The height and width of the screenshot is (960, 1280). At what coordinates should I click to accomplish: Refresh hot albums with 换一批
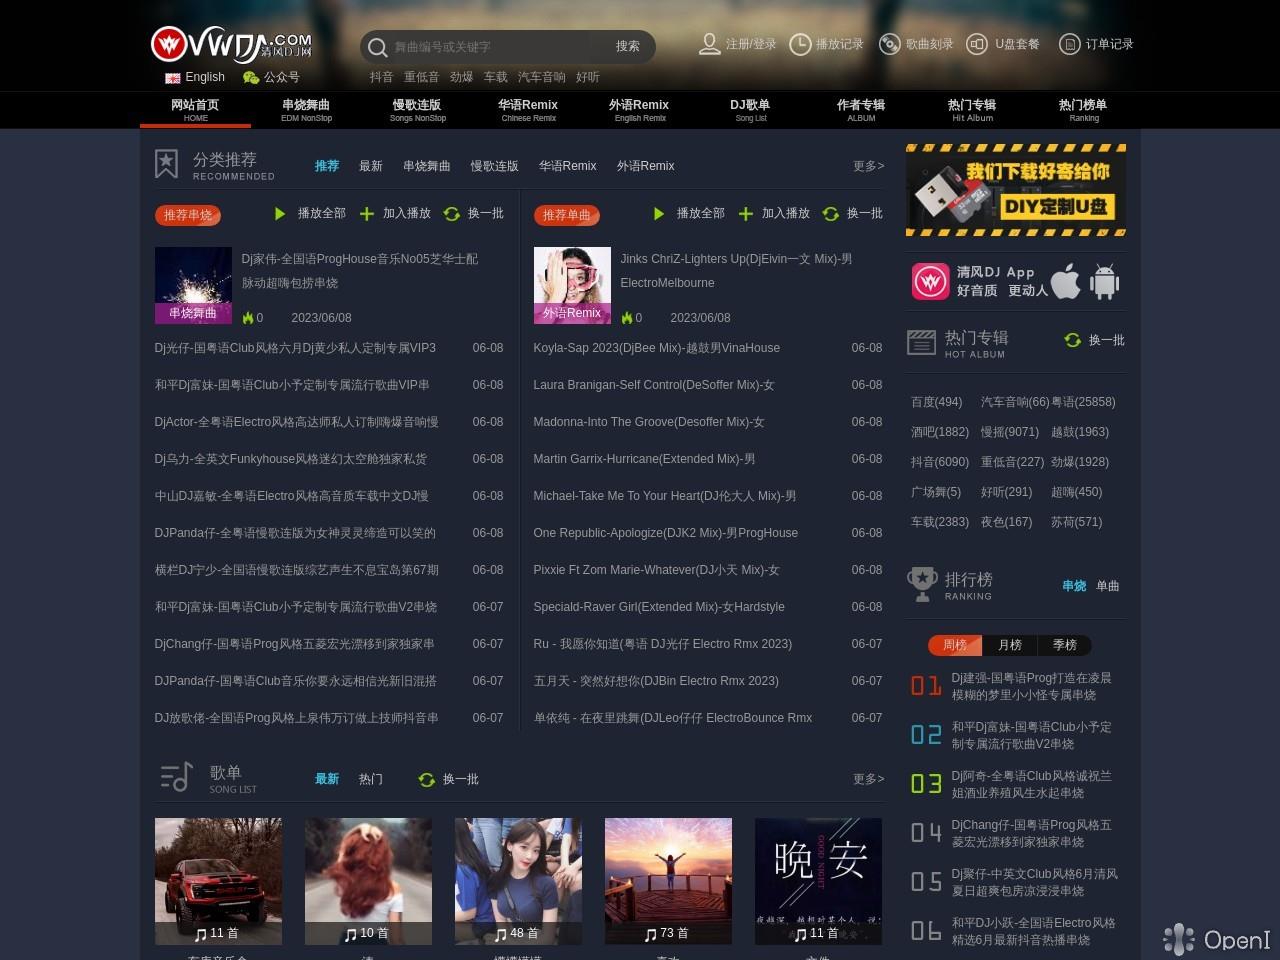(x=1095, y=340)
